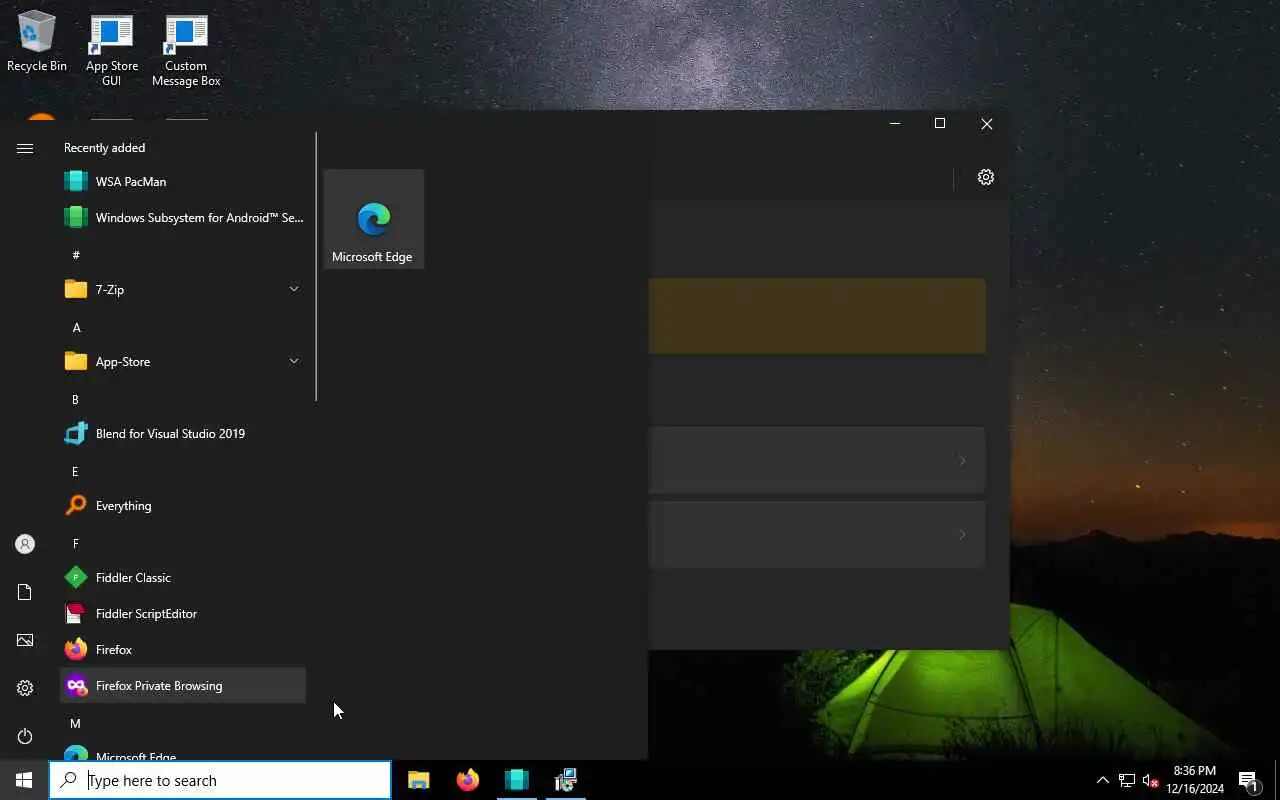Open Firefox from the taskbar
The height and width of the screenshot is (800, 1280).
pos(468,780)
